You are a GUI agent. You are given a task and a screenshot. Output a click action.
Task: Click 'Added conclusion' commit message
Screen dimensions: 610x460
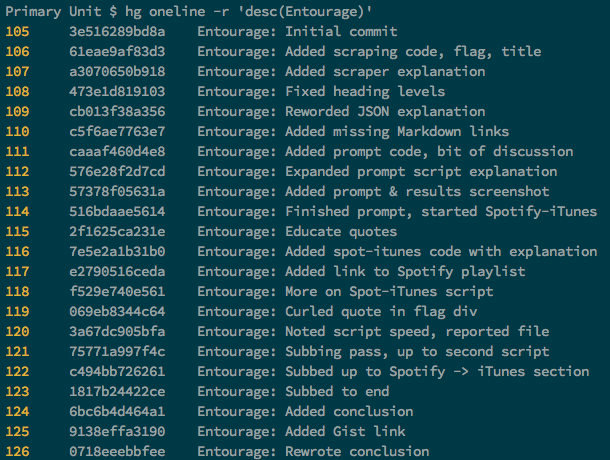click(x=349, y=412)
